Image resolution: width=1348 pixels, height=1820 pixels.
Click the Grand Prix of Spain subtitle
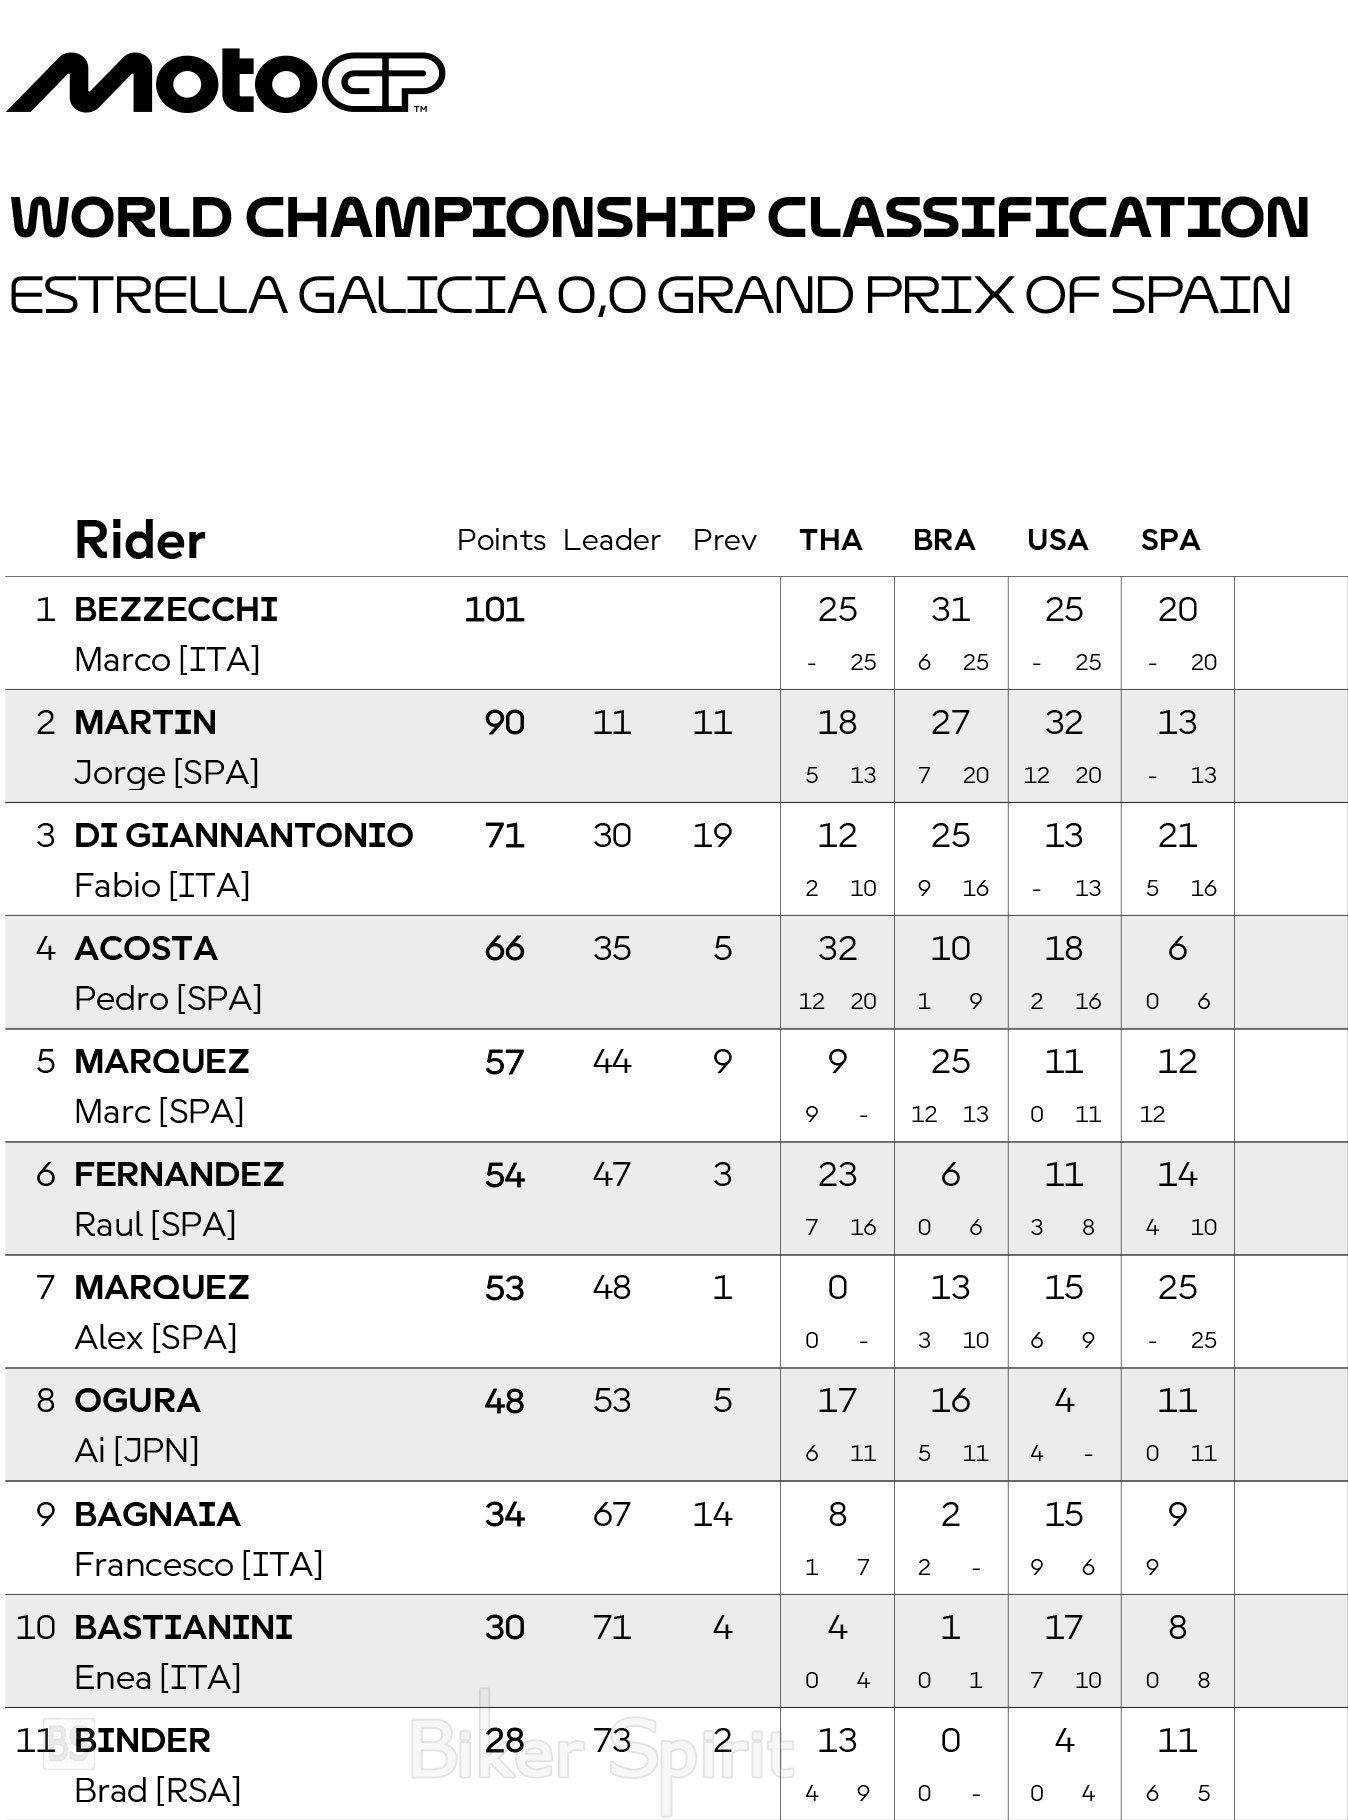point(650,295)
